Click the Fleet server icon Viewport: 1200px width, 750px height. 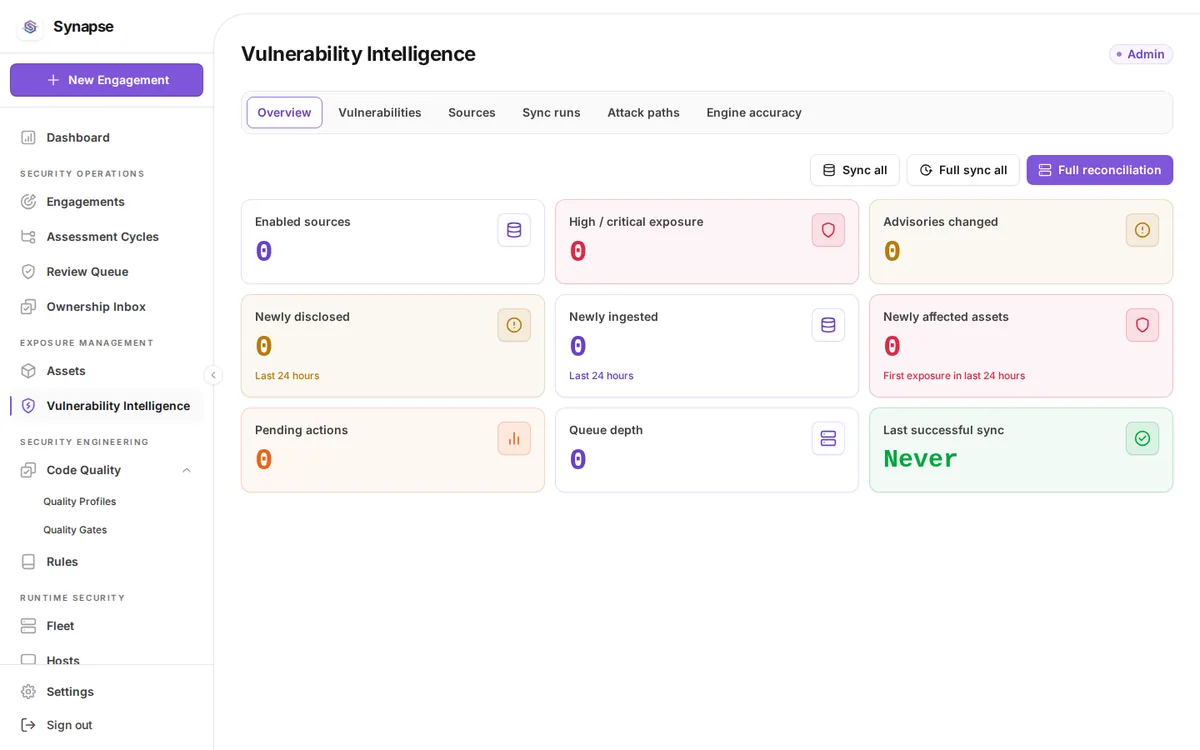(28, 625)
